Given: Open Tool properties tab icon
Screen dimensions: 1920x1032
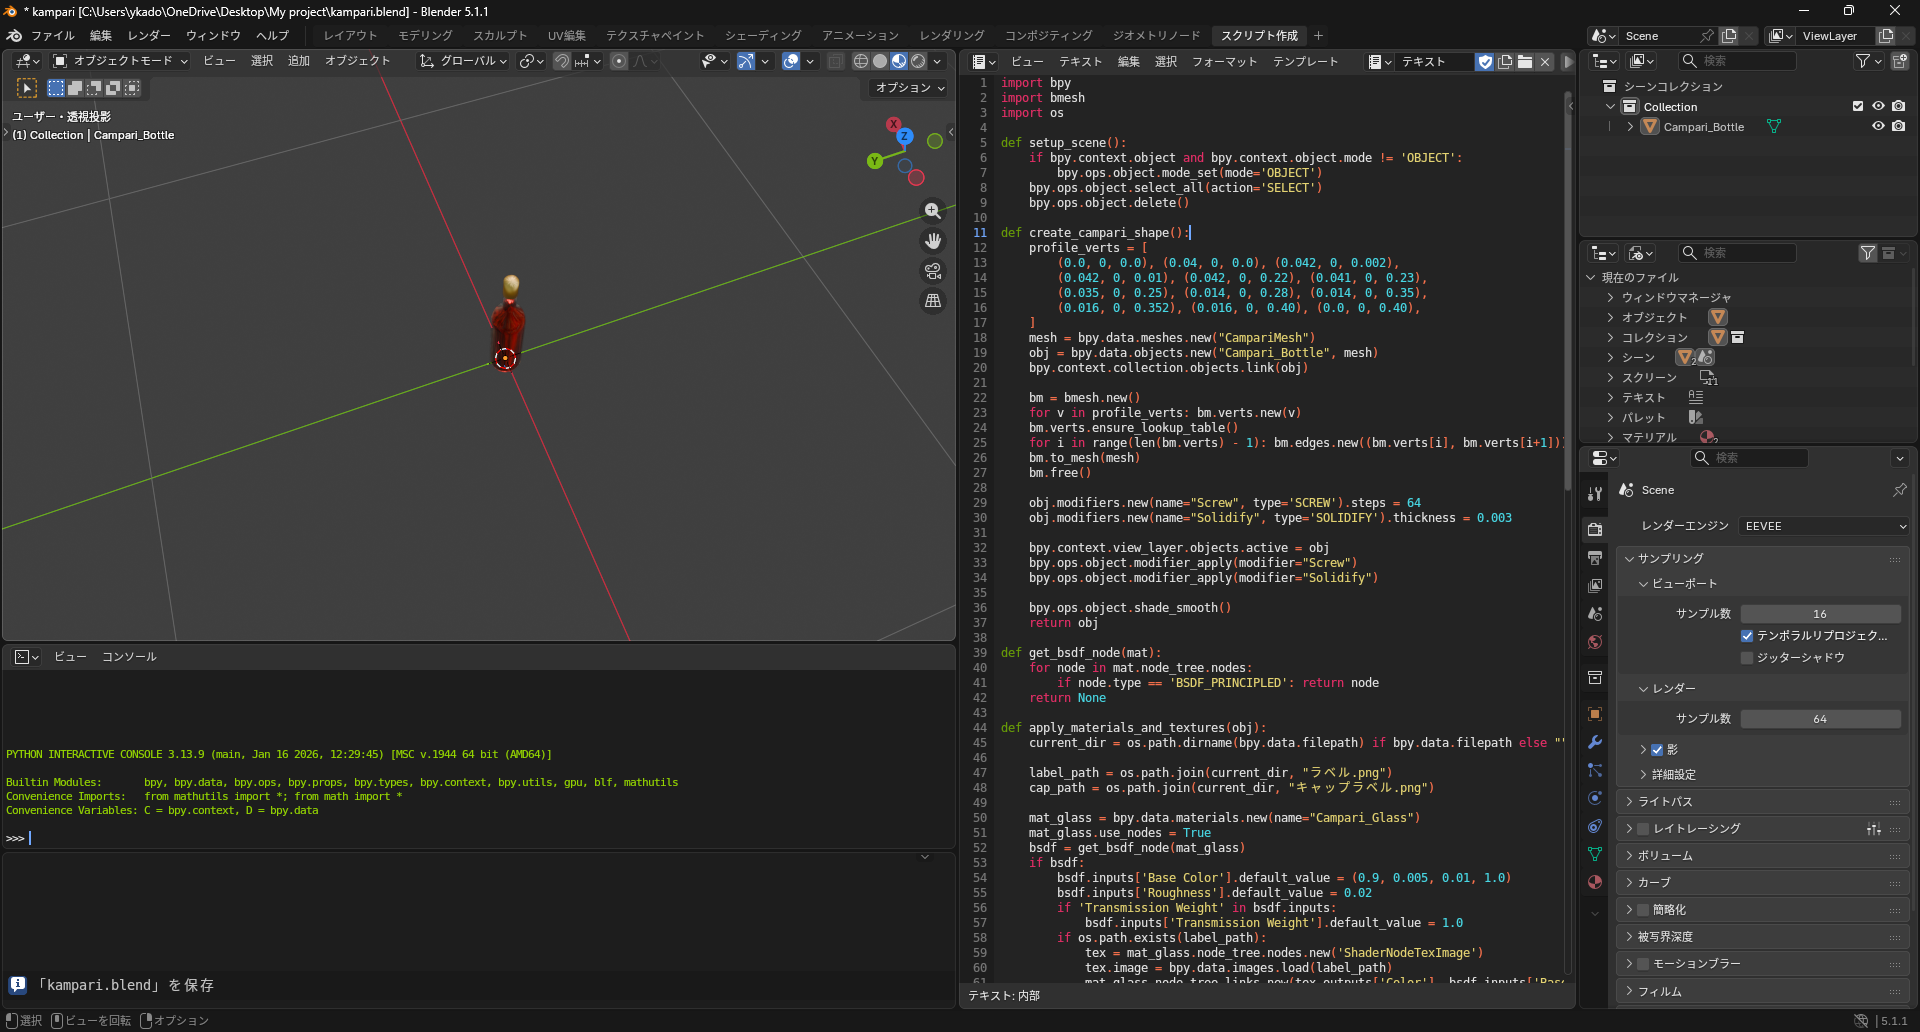Looking at the screenshot, I should click(1595, 494).
